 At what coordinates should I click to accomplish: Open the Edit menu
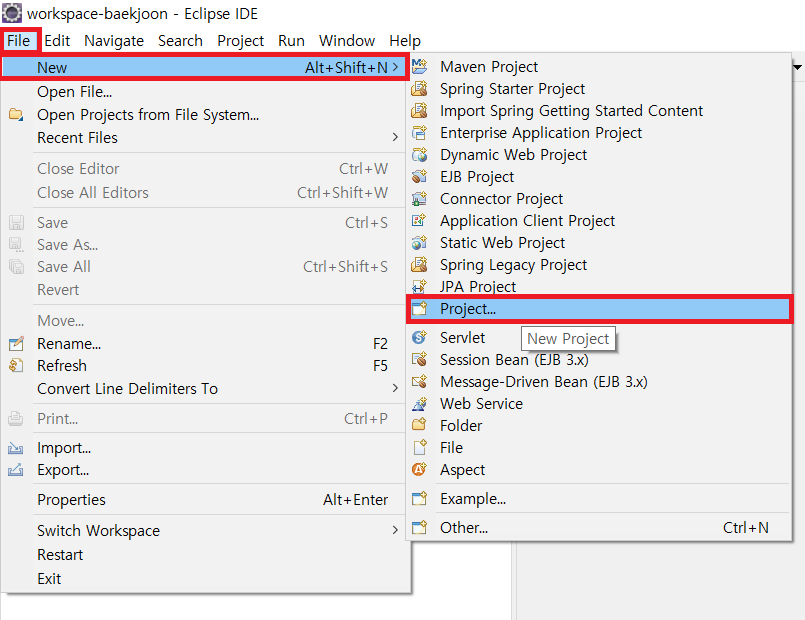(57, 41)
